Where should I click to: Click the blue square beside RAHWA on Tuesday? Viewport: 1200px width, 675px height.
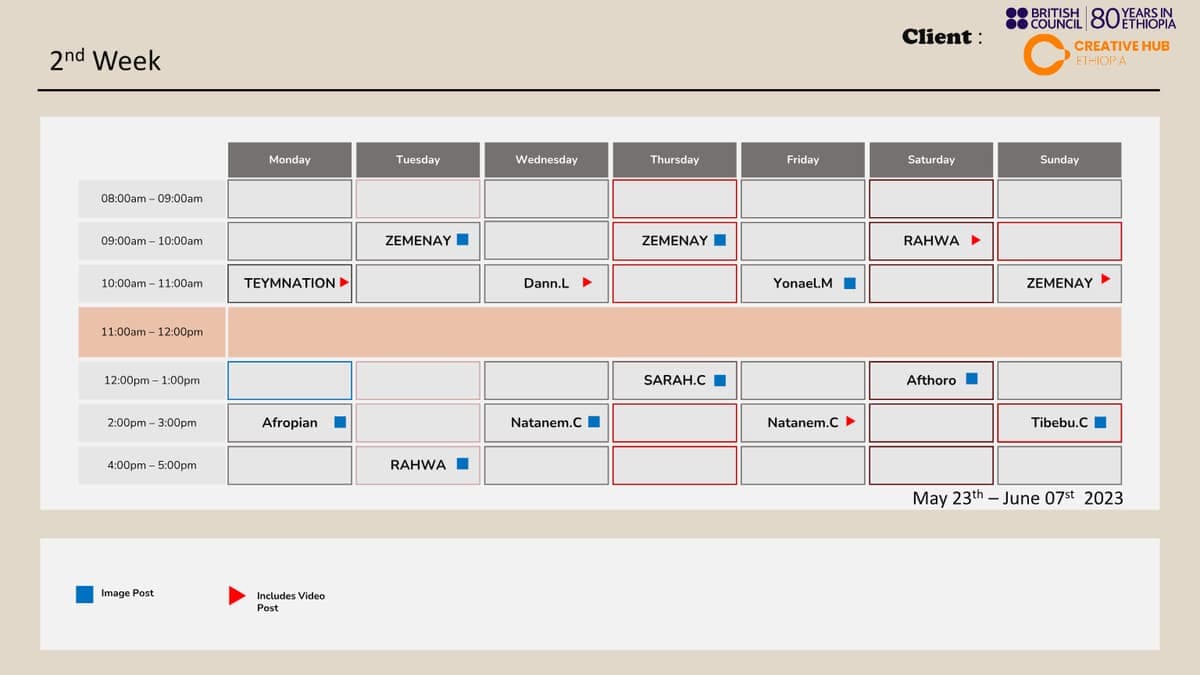463,464
